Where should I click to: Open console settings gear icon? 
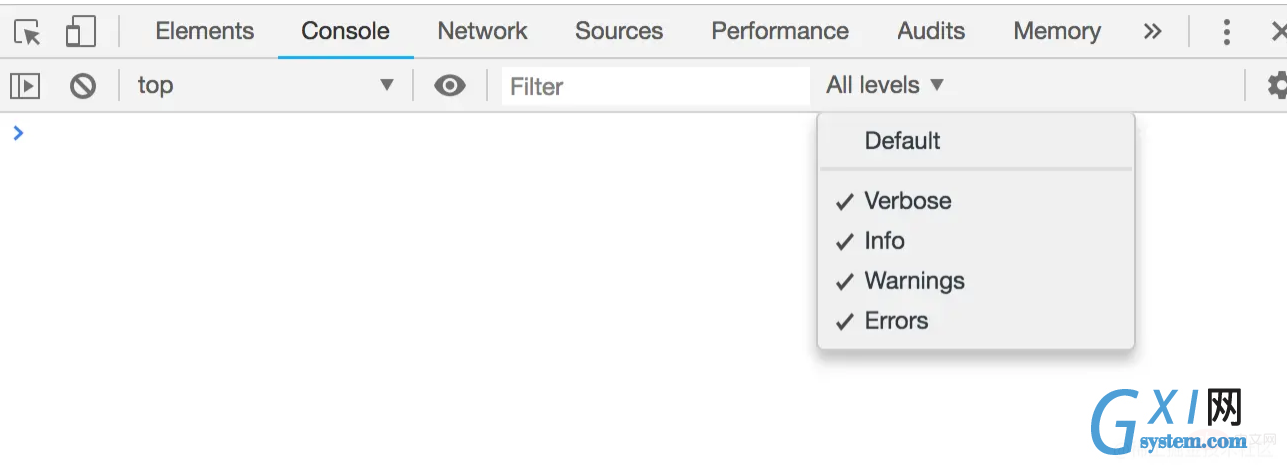(1276, 86)
